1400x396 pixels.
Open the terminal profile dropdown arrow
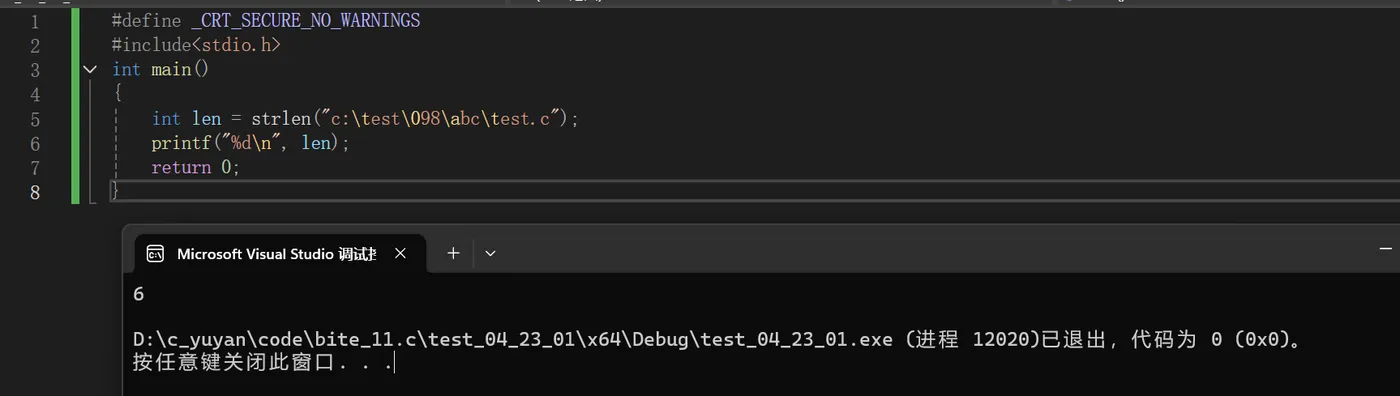(x=490, y=254)
